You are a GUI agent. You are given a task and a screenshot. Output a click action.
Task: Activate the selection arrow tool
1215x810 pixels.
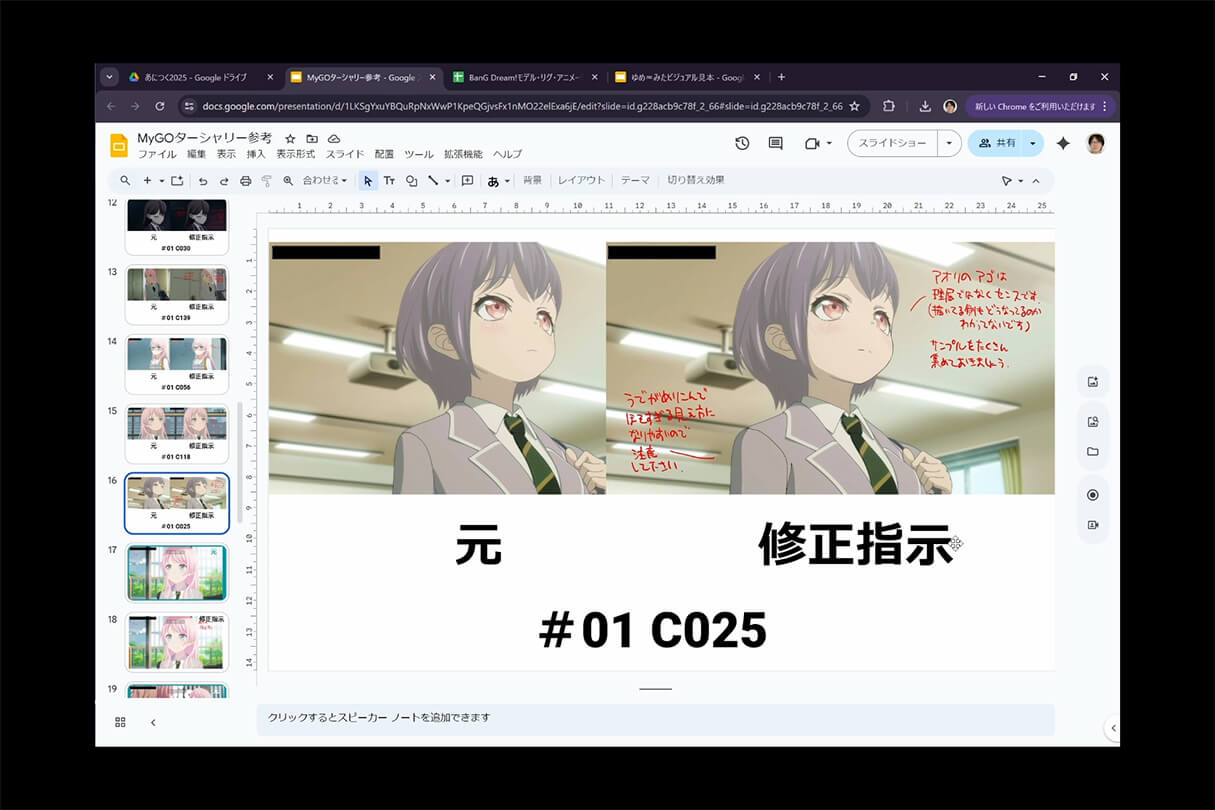[368, 181]
